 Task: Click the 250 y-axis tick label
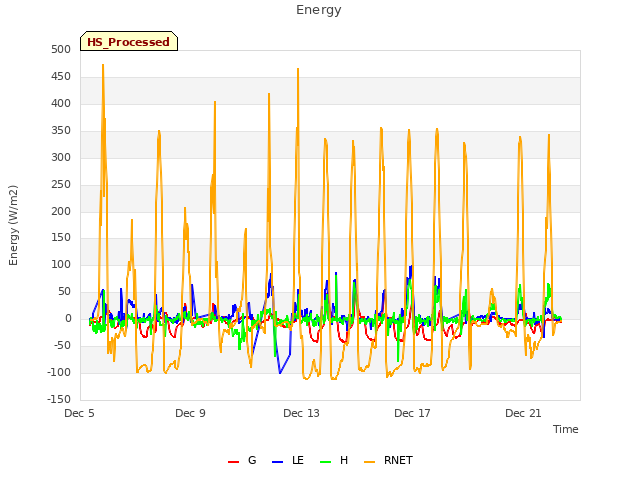tap(61, 184)
